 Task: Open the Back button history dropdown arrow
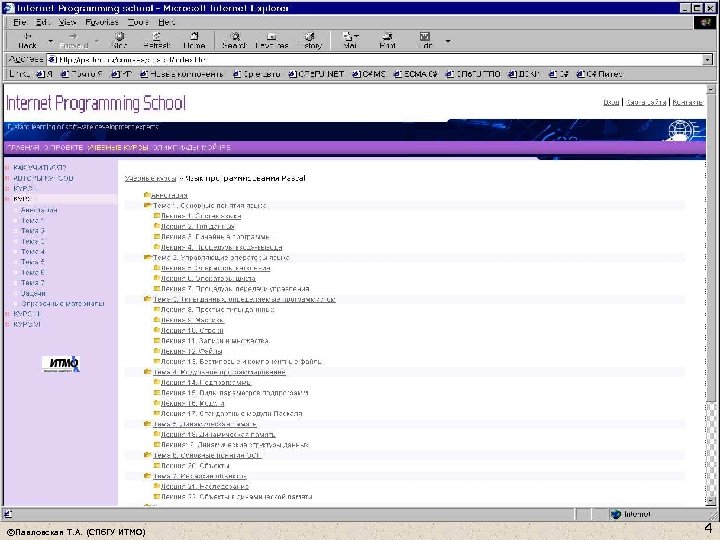click(x=51, y=41)
